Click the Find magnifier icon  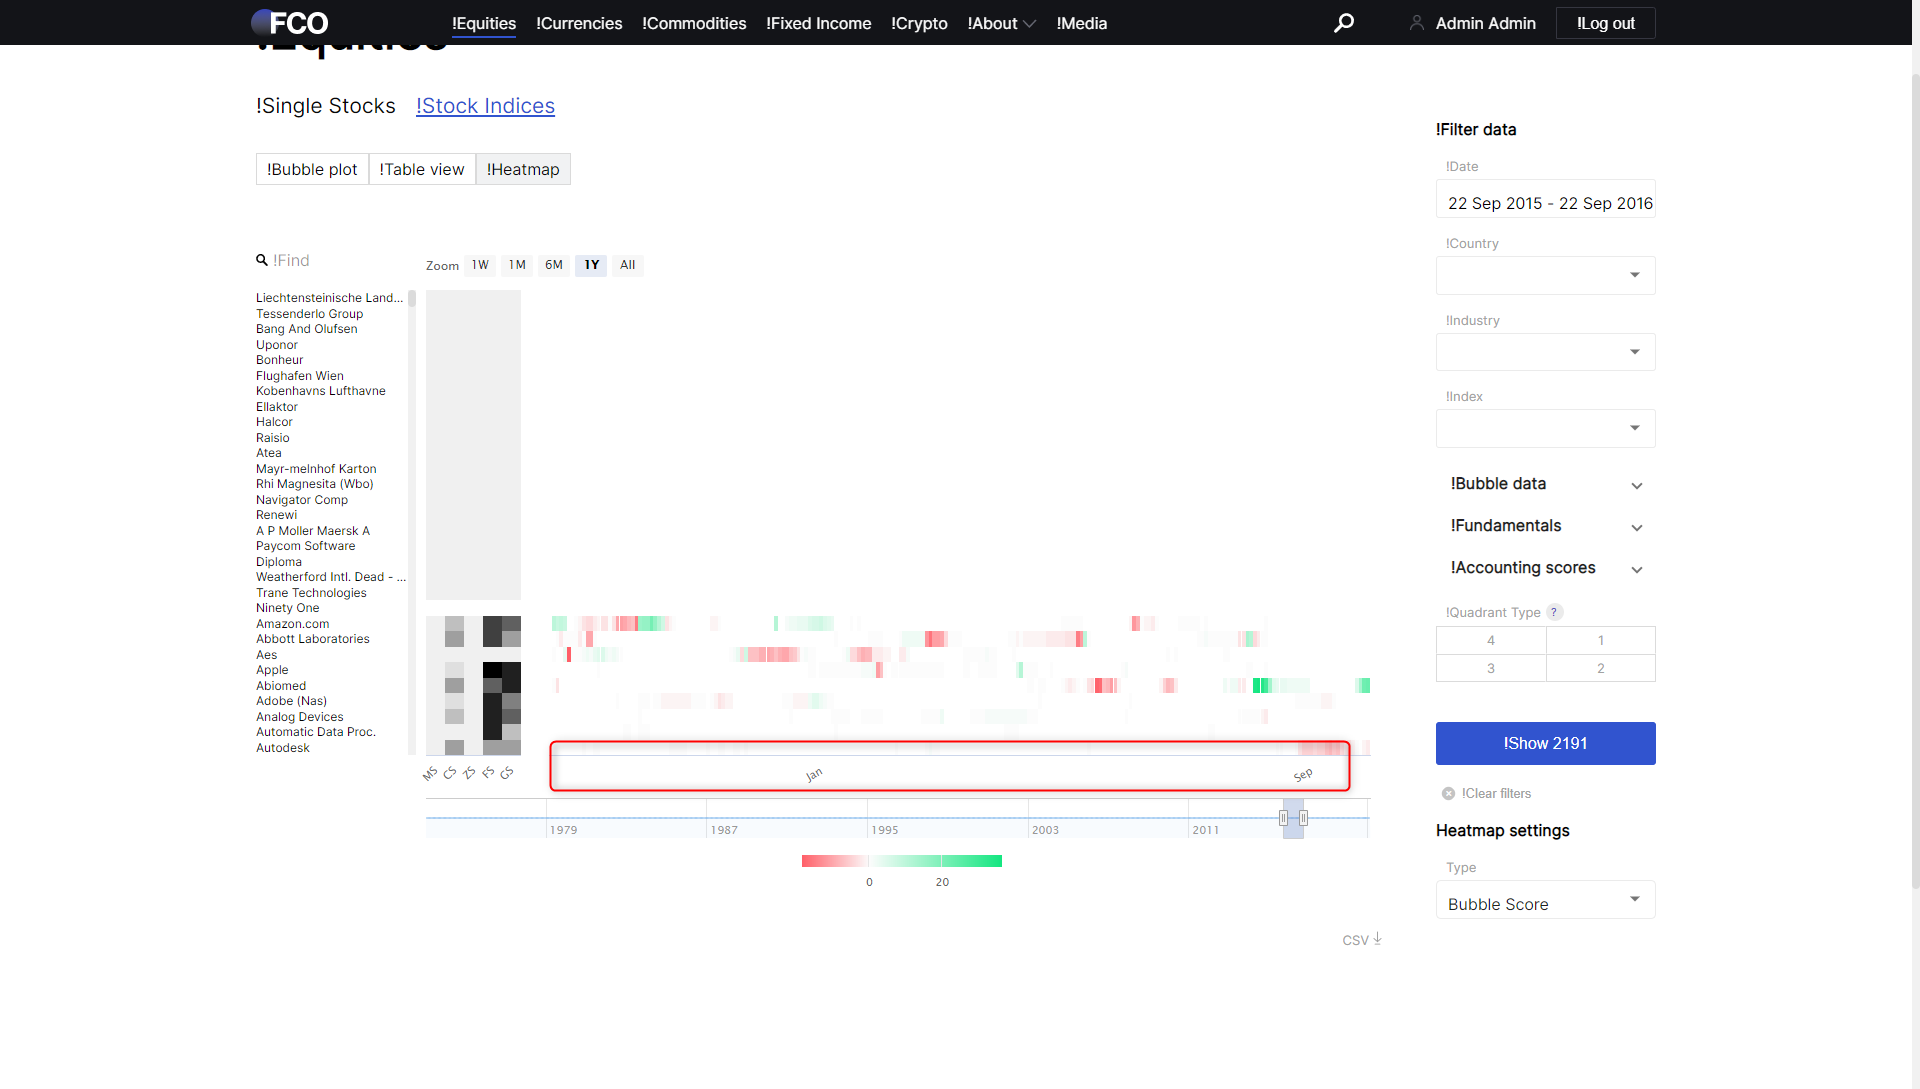262,260
